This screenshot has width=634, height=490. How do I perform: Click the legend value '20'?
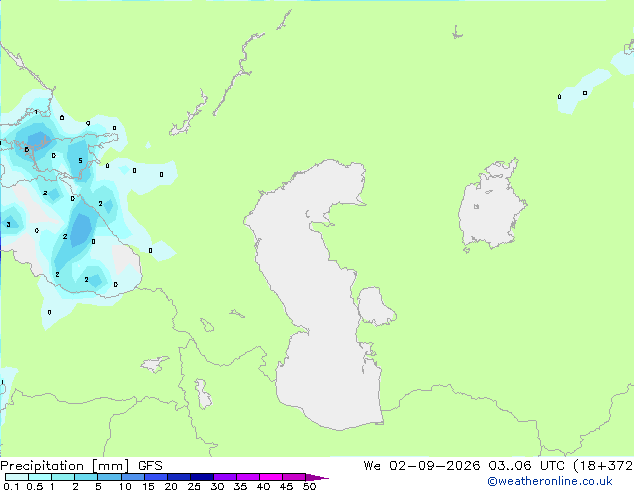[171, 486]
